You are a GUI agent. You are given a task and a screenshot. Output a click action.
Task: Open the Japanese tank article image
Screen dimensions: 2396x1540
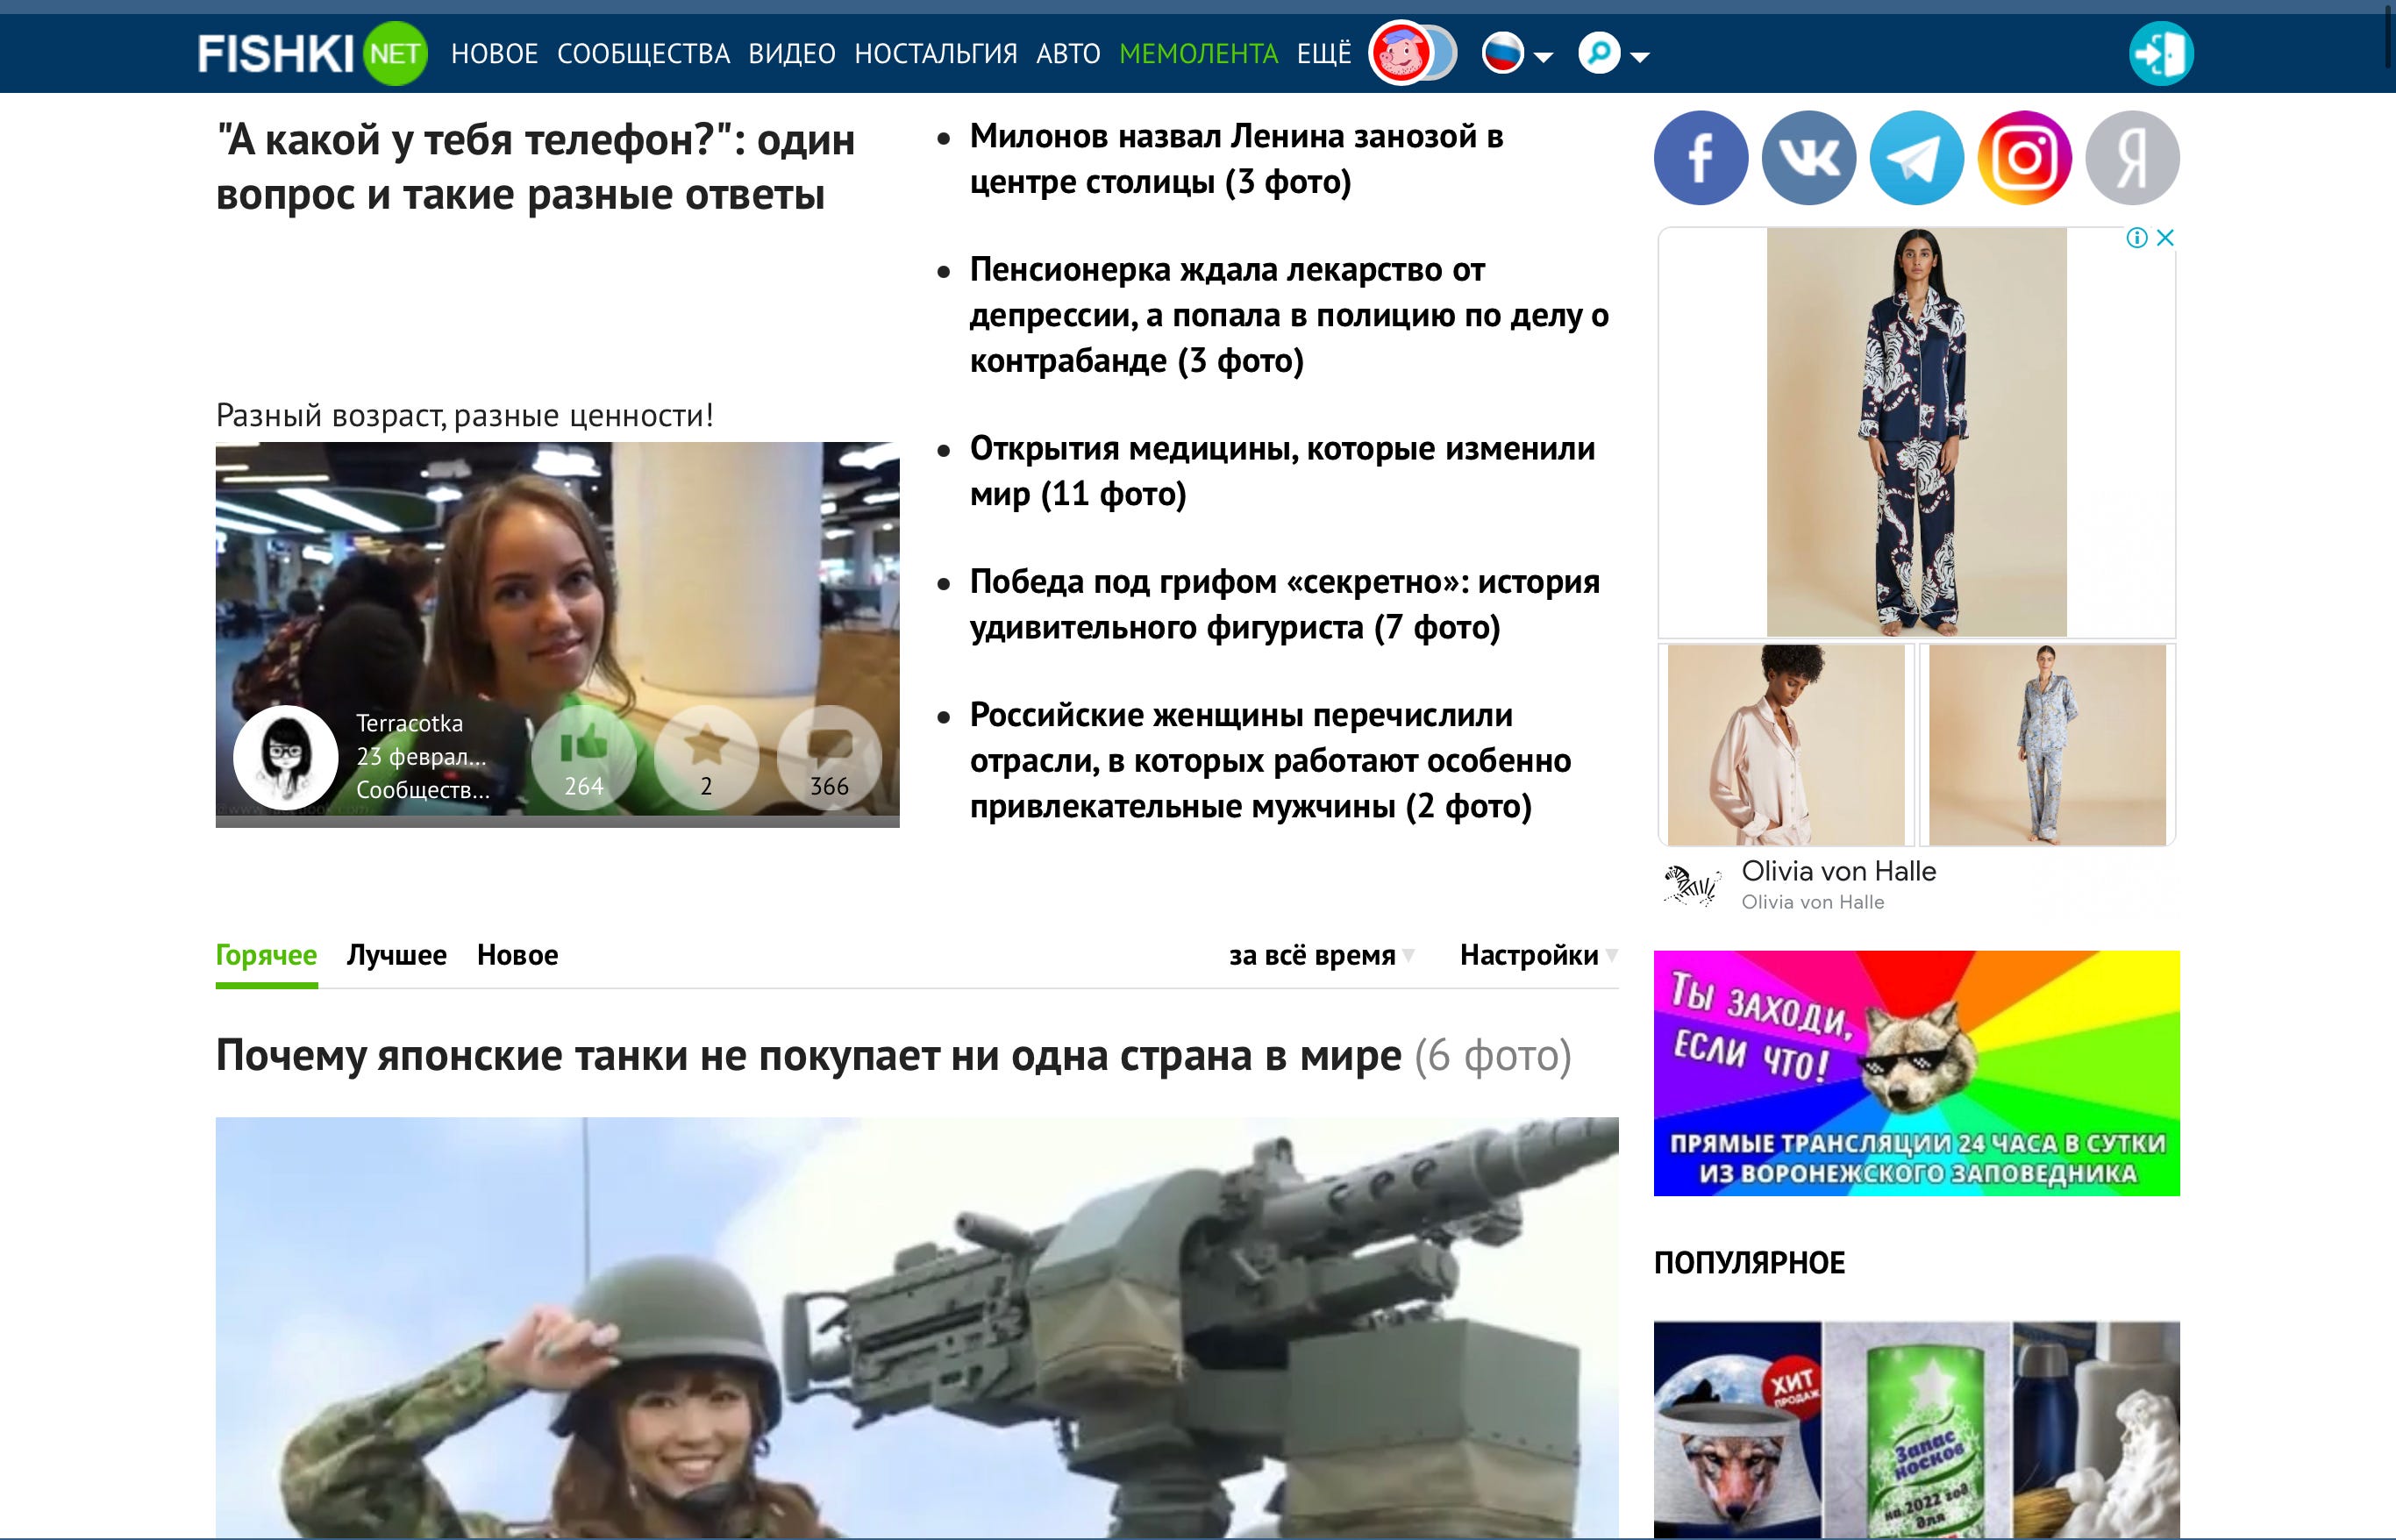click(x=917, y=1327)
